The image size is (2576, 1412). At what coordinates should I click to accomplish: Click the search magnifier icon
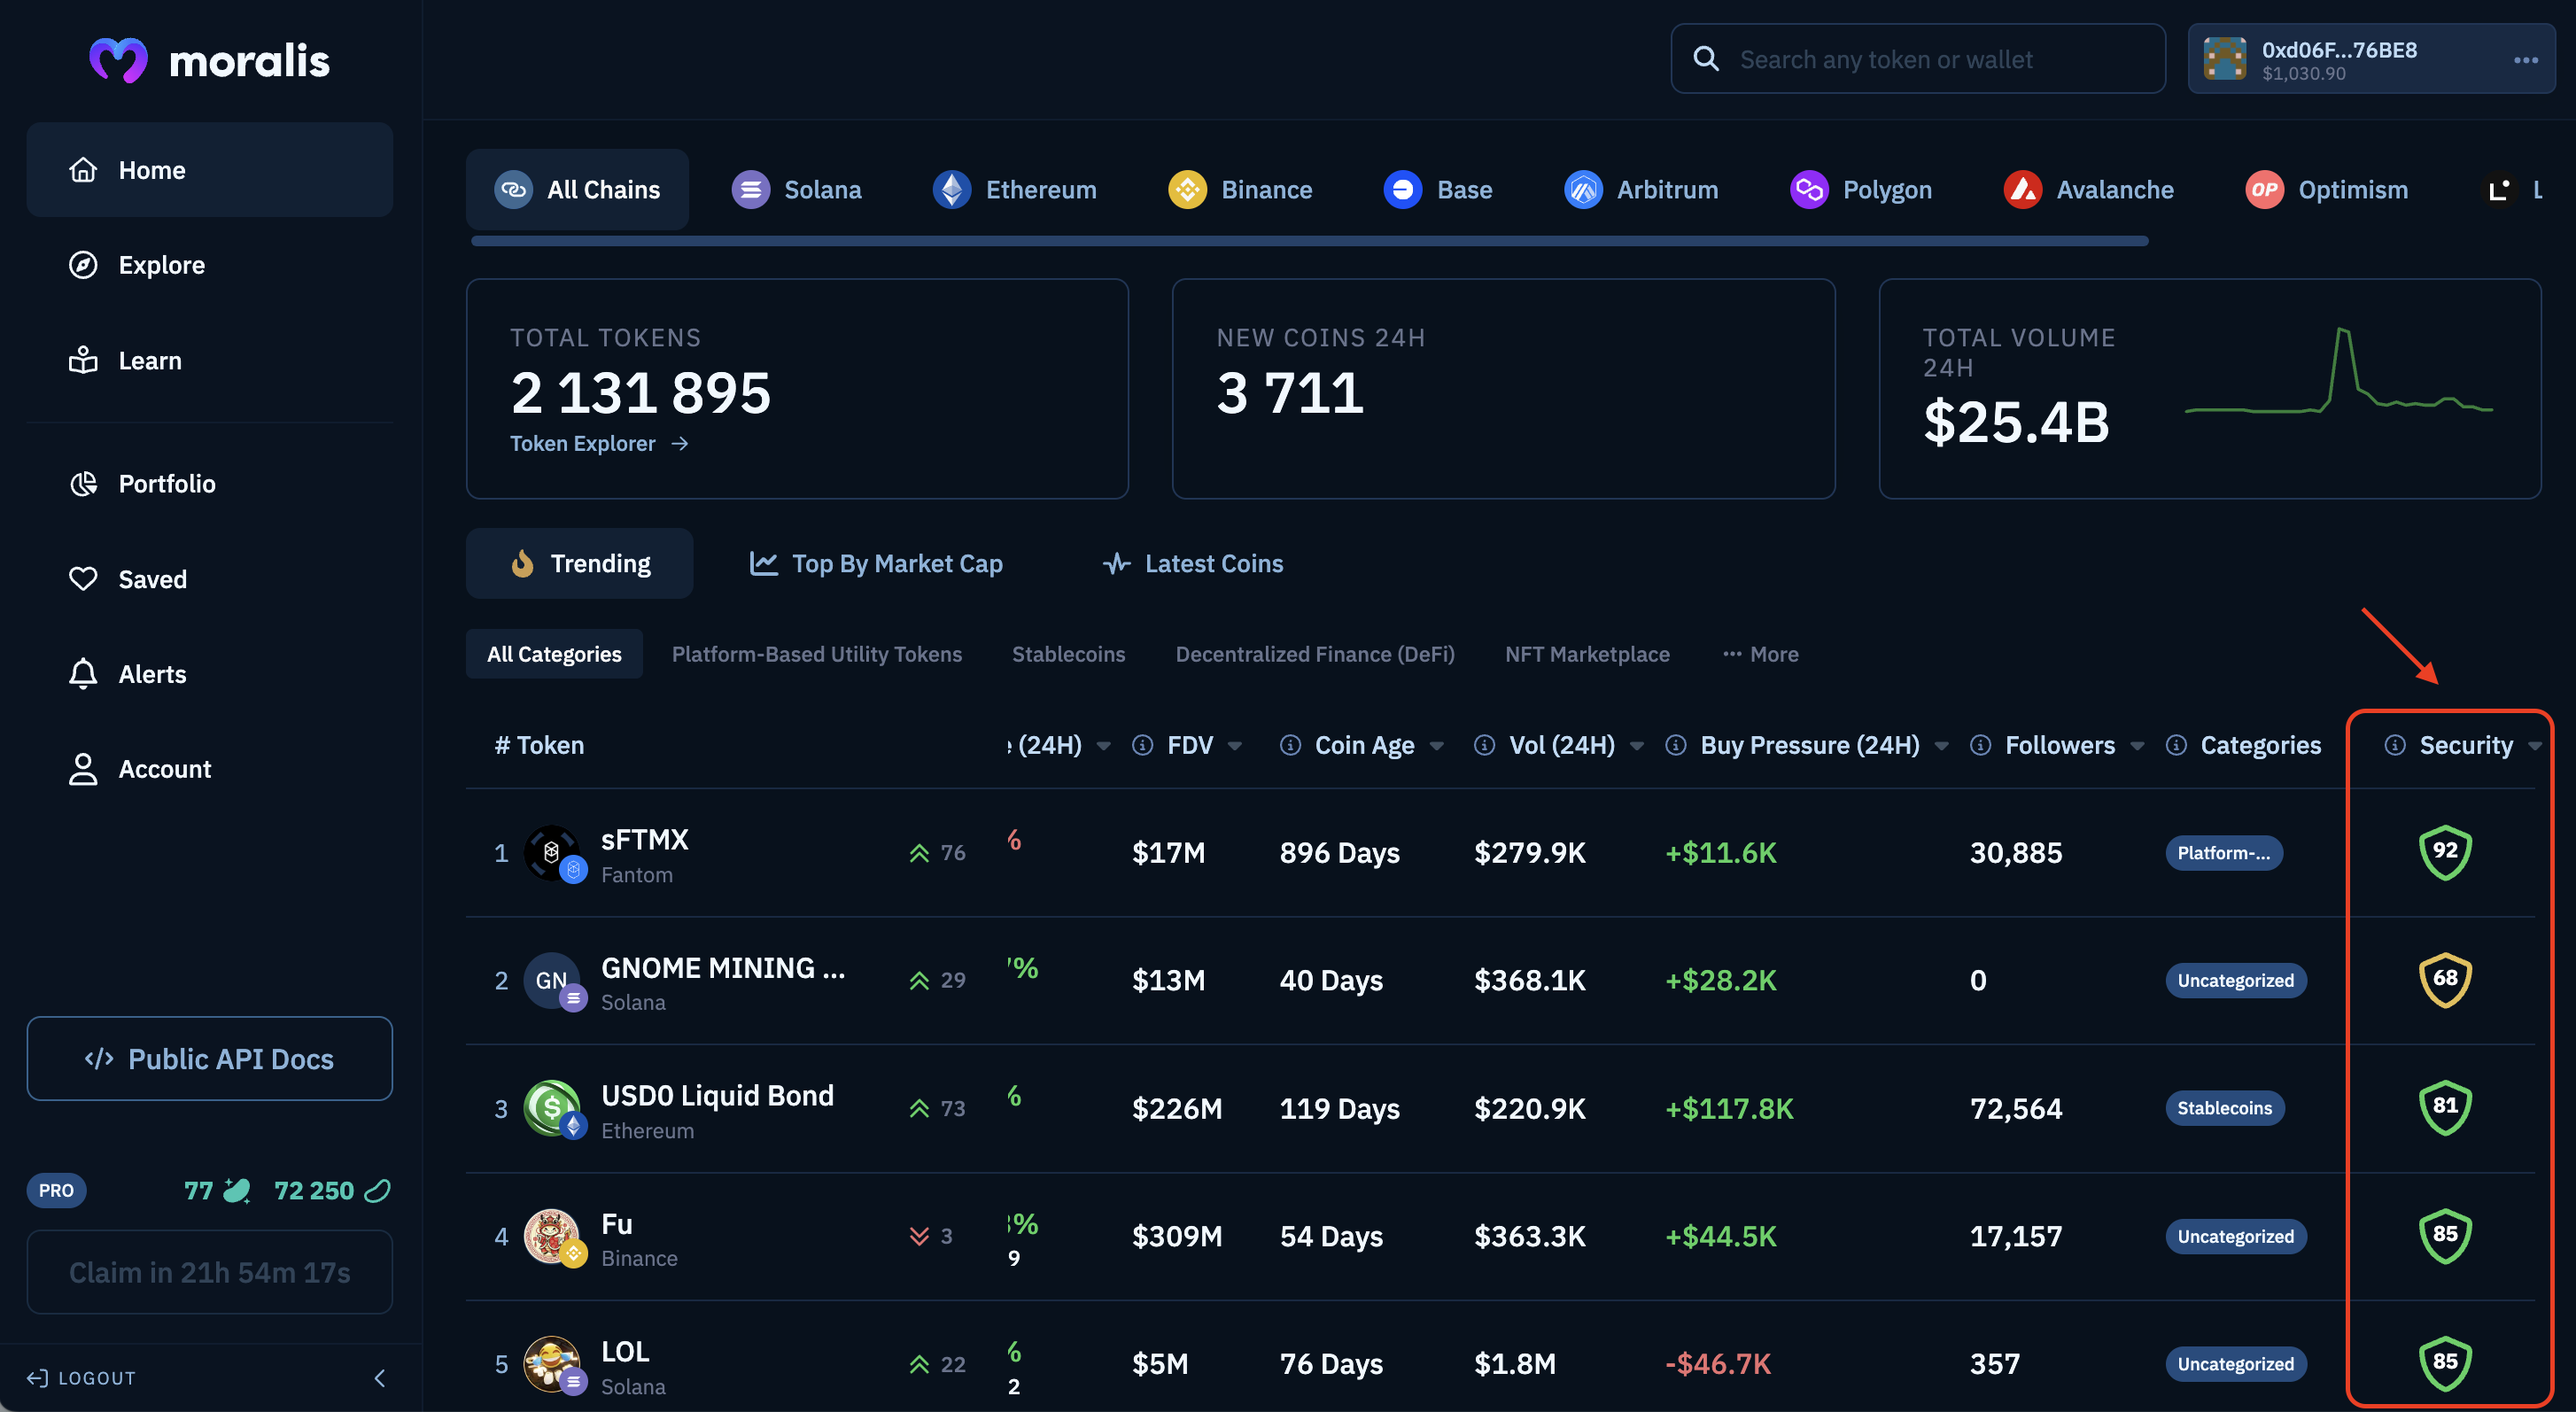point(1706,59)
